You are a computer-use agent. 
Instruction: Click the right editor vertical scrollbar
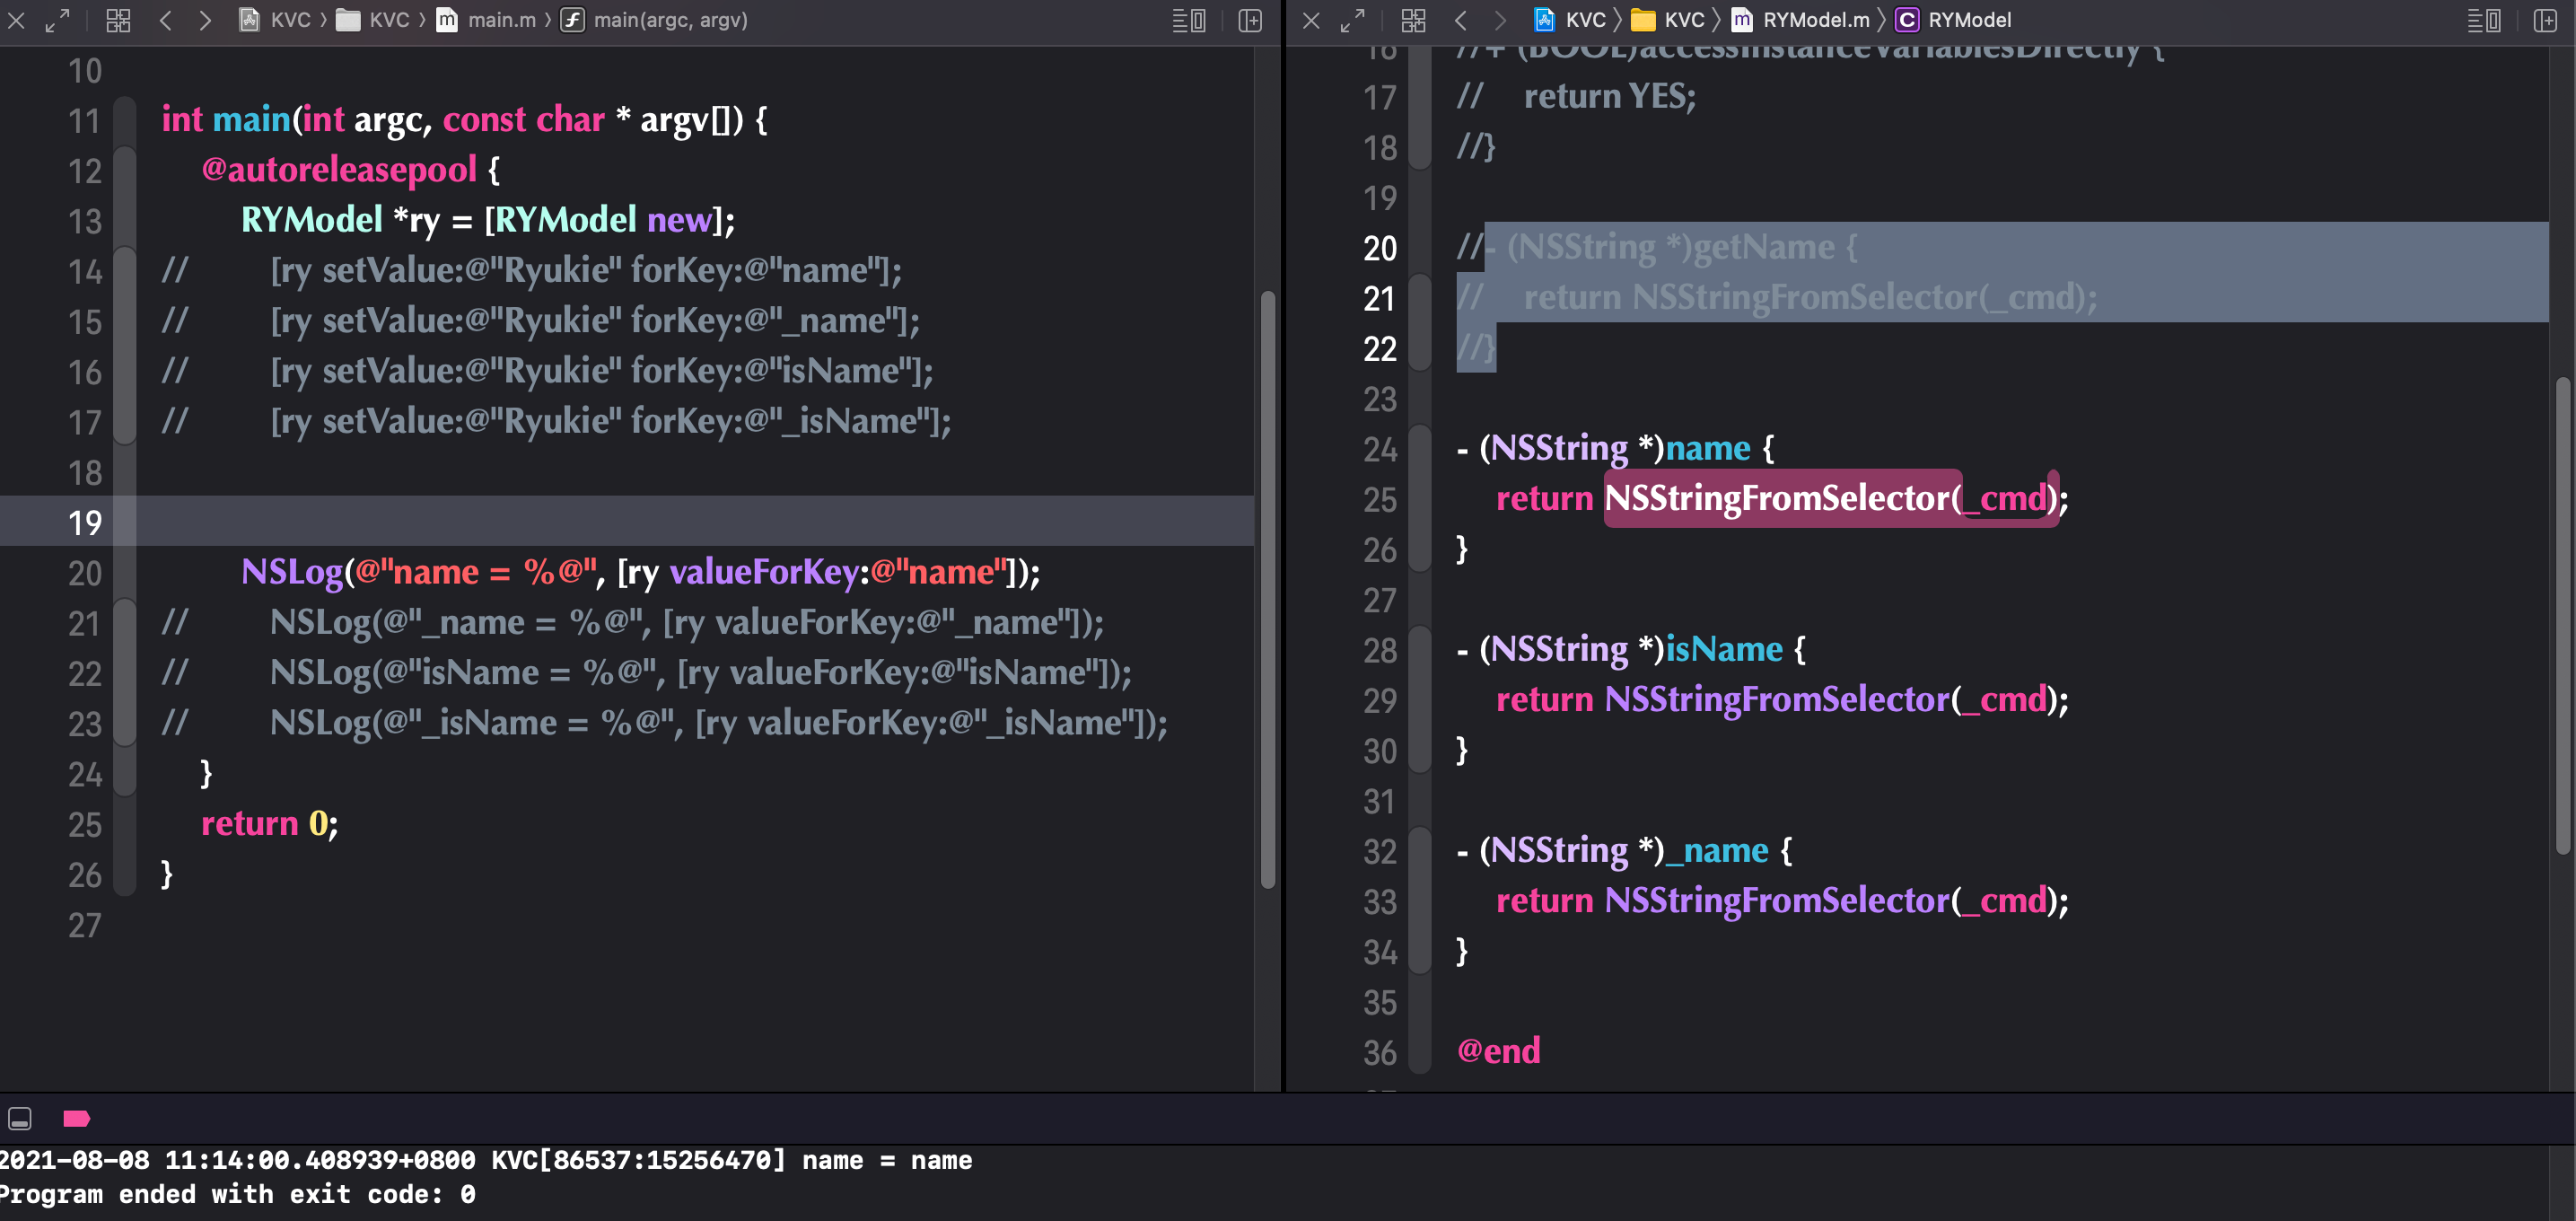(2563, 615)
